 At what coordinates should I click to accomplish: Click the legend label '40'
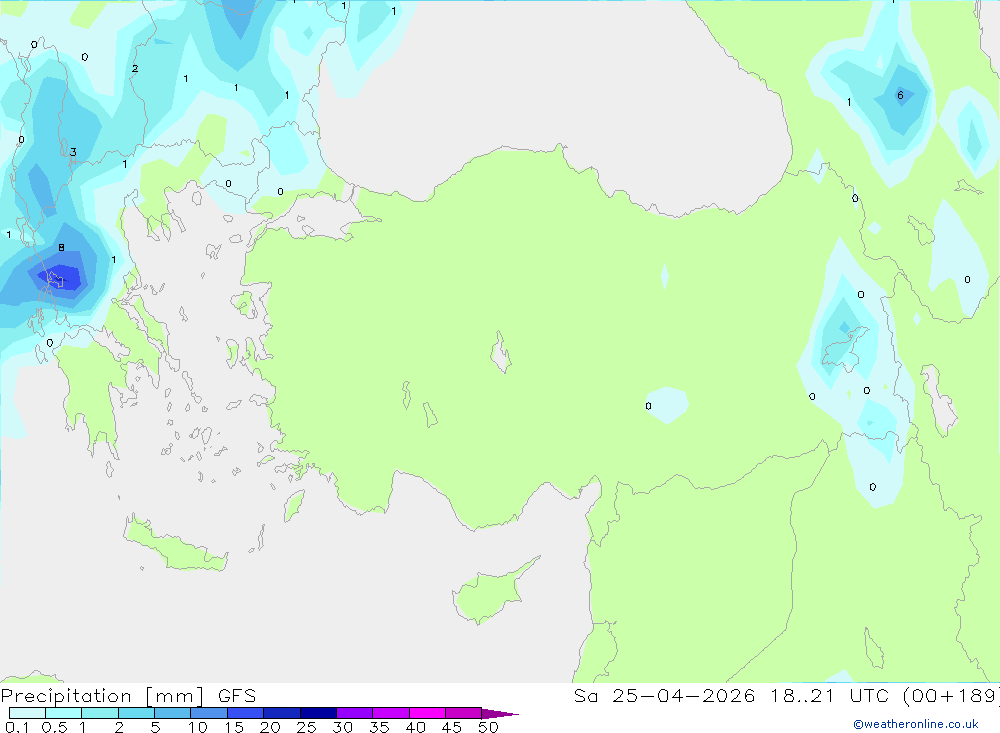point(415,727)
